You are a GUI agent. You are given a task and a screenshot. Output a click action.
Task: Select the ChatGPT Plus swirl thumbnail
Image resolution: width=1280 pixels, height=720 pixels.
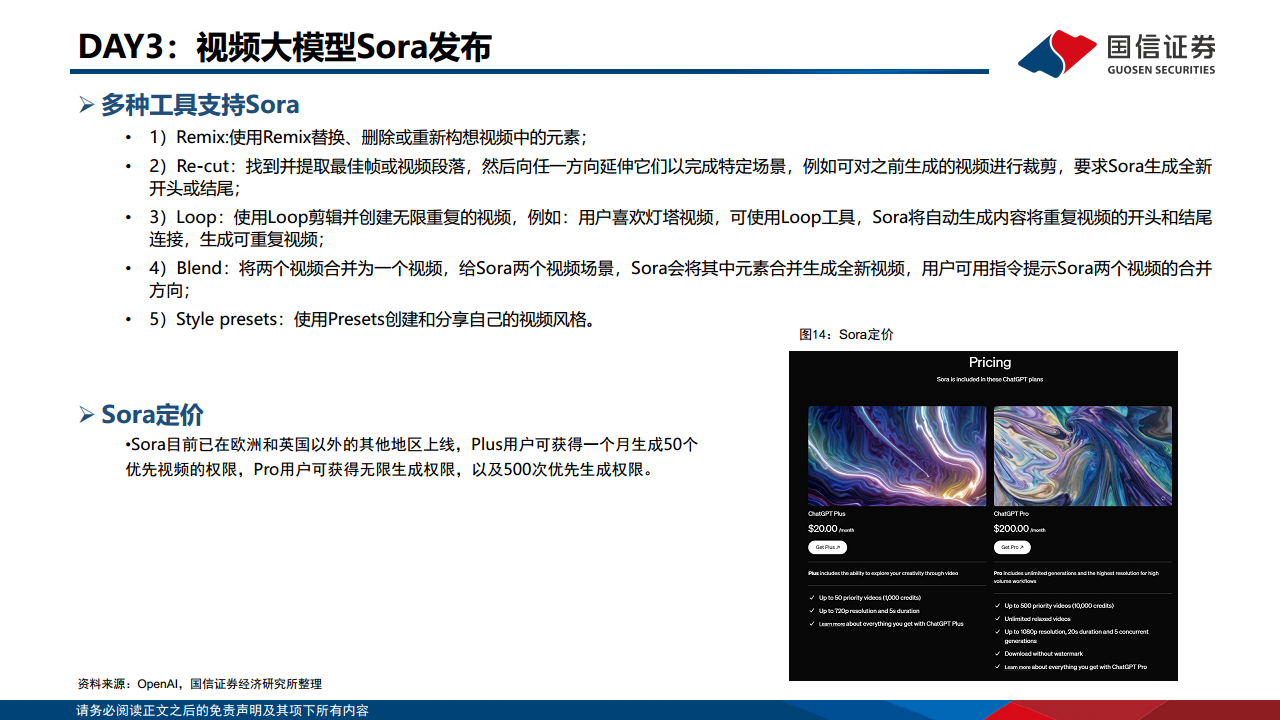coord(897,456)
